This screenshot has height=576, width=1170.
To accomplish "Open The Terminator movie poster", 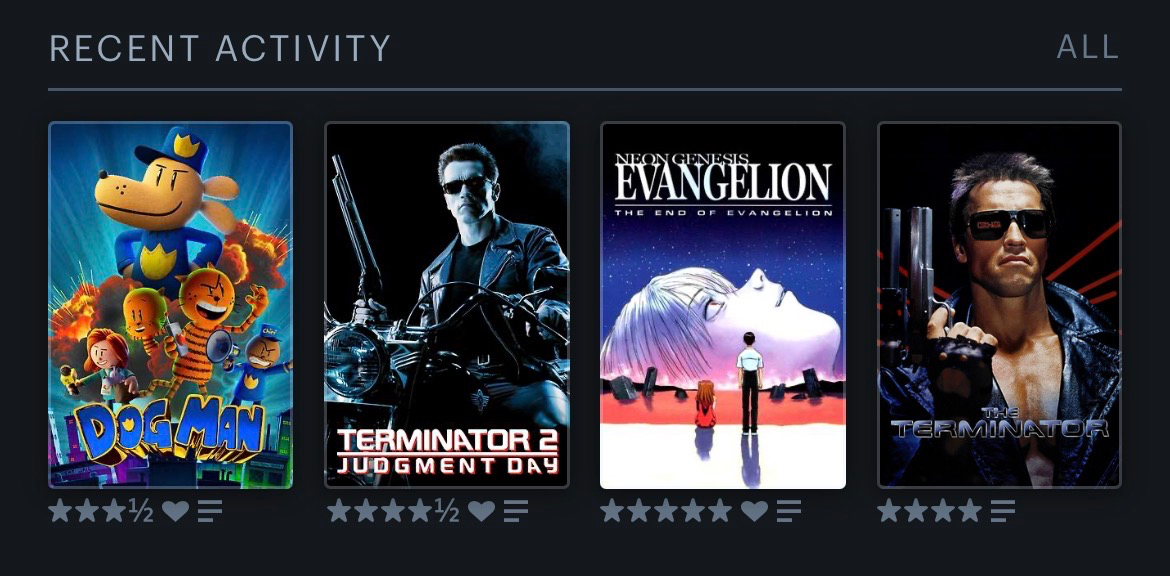I will [999, 305].
